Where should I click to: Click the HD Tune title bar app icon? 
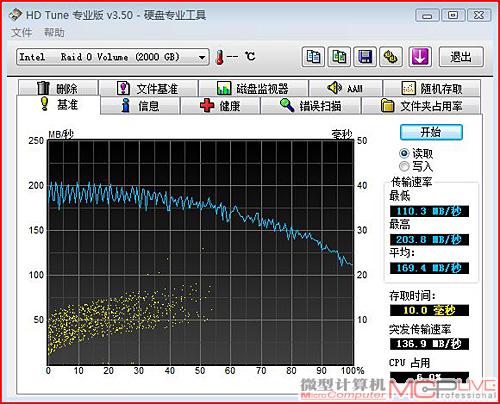point(15,15)
